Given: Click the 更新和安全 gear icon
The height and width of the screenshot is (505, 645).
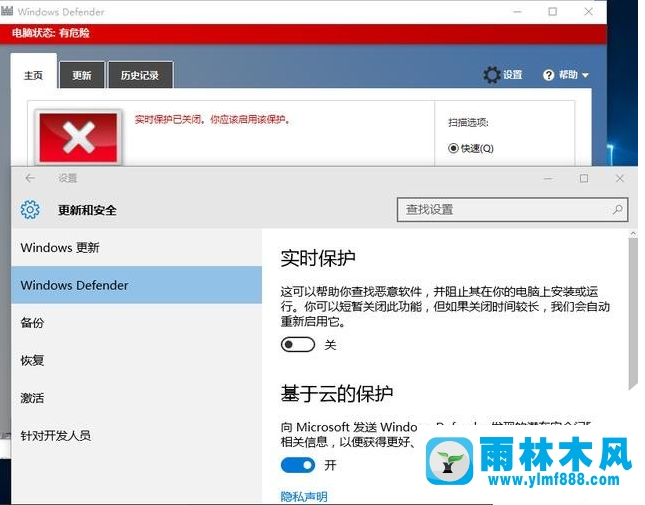Looking at the screenshot, I should click(x=30, y=210).
